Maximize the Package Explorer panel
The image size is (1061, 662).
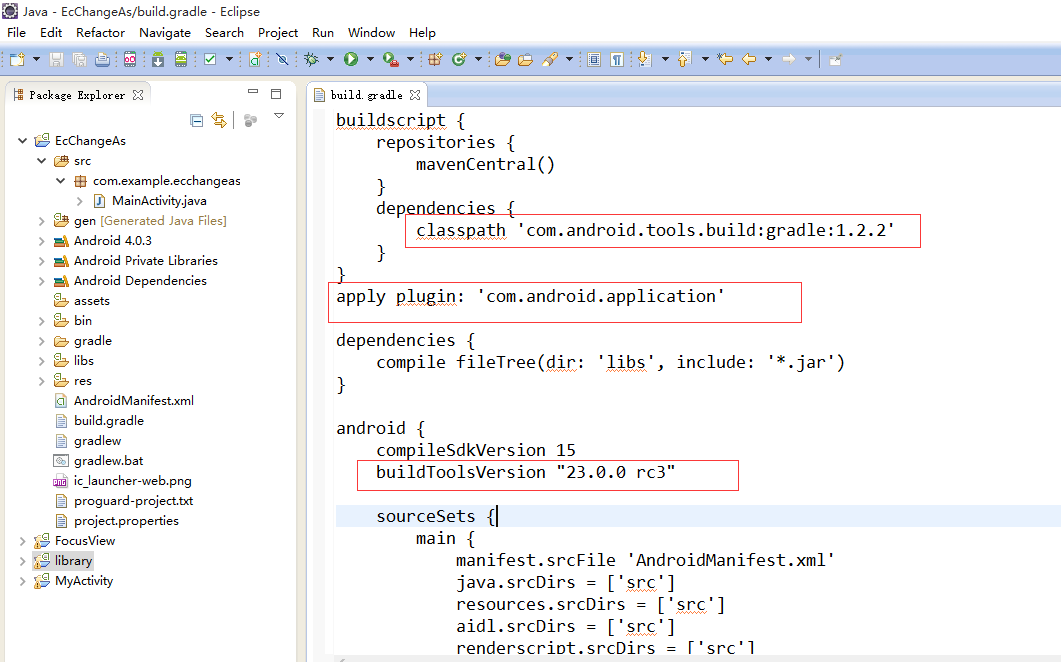click(276, 93)
